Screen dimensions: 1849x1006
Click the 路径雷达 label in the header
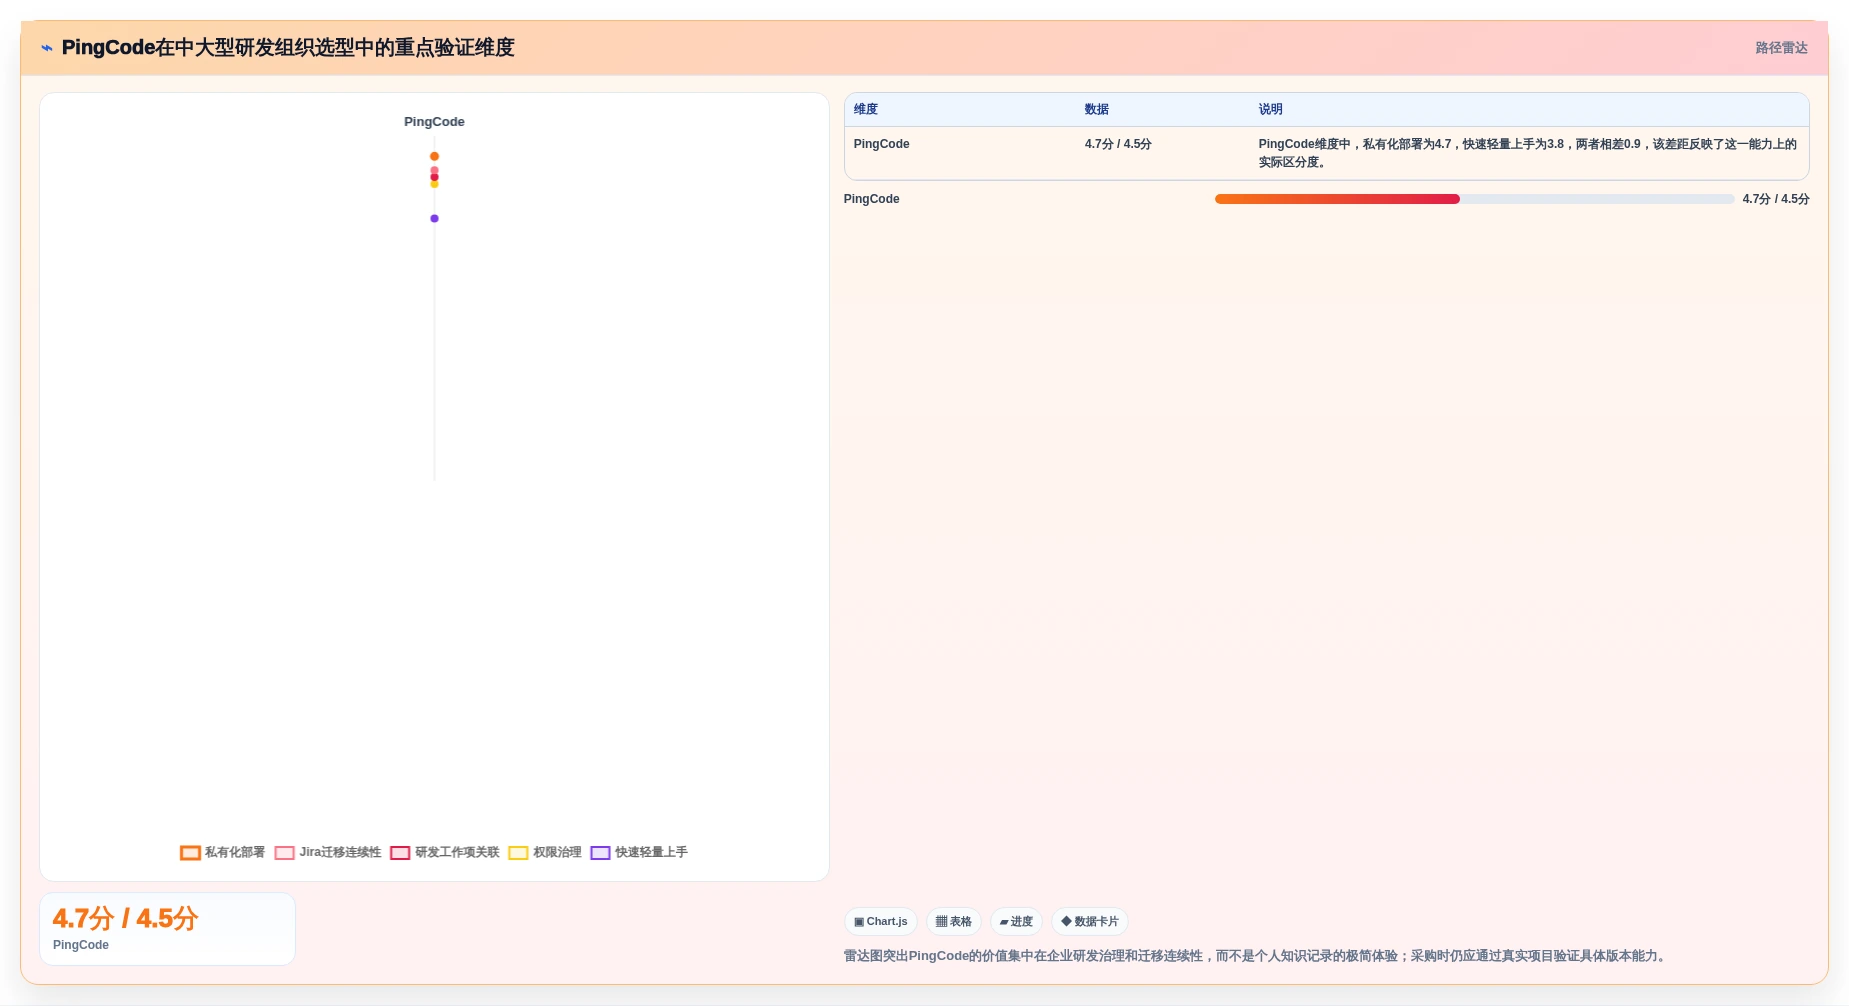1781,48
